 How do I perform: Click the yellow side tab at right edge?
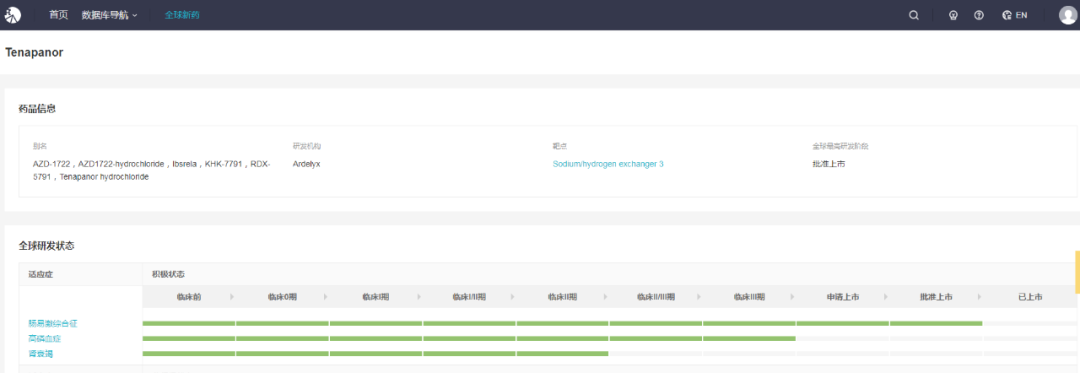click(x=1077, y=272)
